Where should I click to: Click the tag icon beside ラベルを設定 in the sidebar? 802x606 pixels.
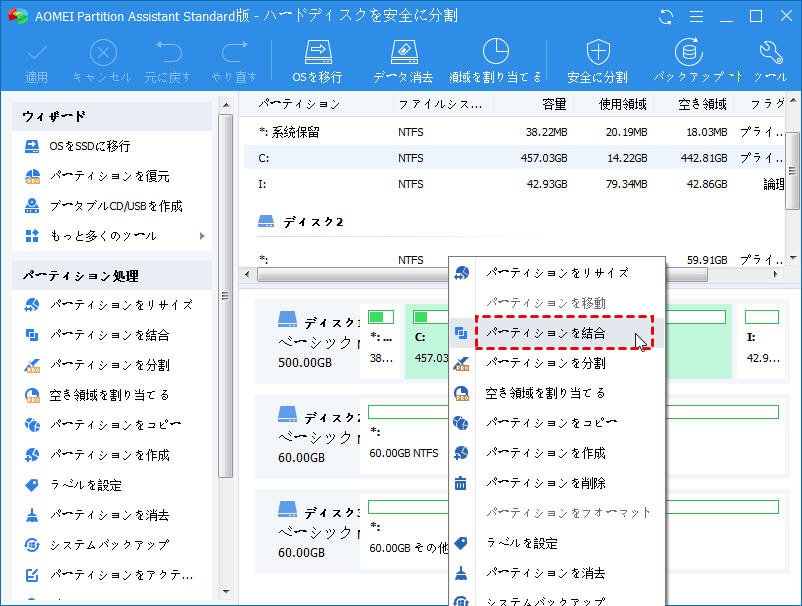[32, 485]
